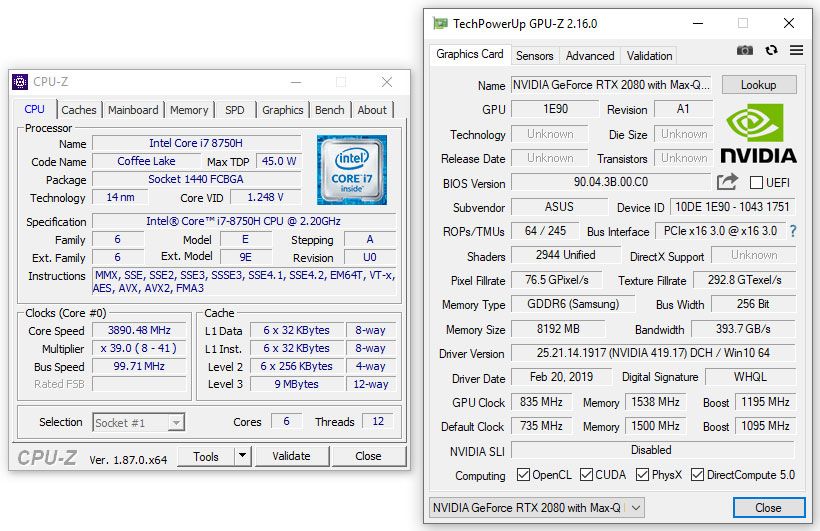Click the GPU-Z title bar app icon
The width and height of the screenshot is (820, 531).
point(440,23)
